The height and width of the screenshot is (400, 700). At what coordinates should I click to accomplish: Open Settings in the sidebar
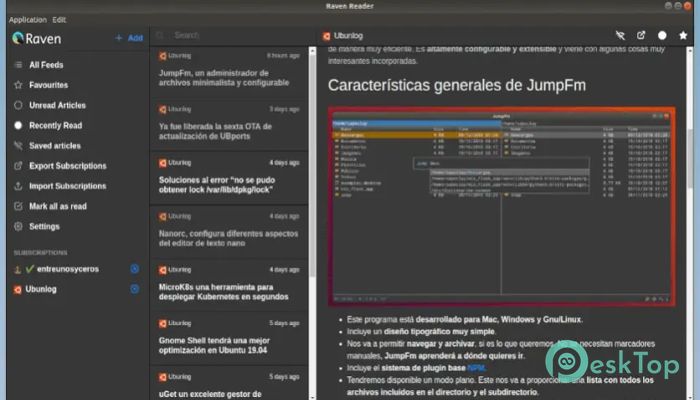(44, 226)
